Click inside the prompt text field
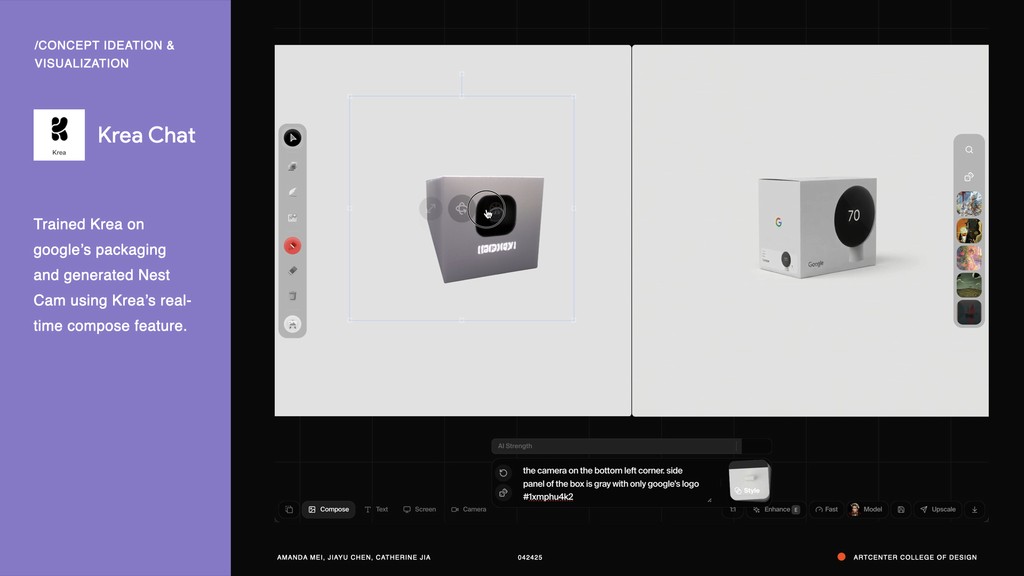The height and width of the screenshot is (576, 1024). [614, 483]
